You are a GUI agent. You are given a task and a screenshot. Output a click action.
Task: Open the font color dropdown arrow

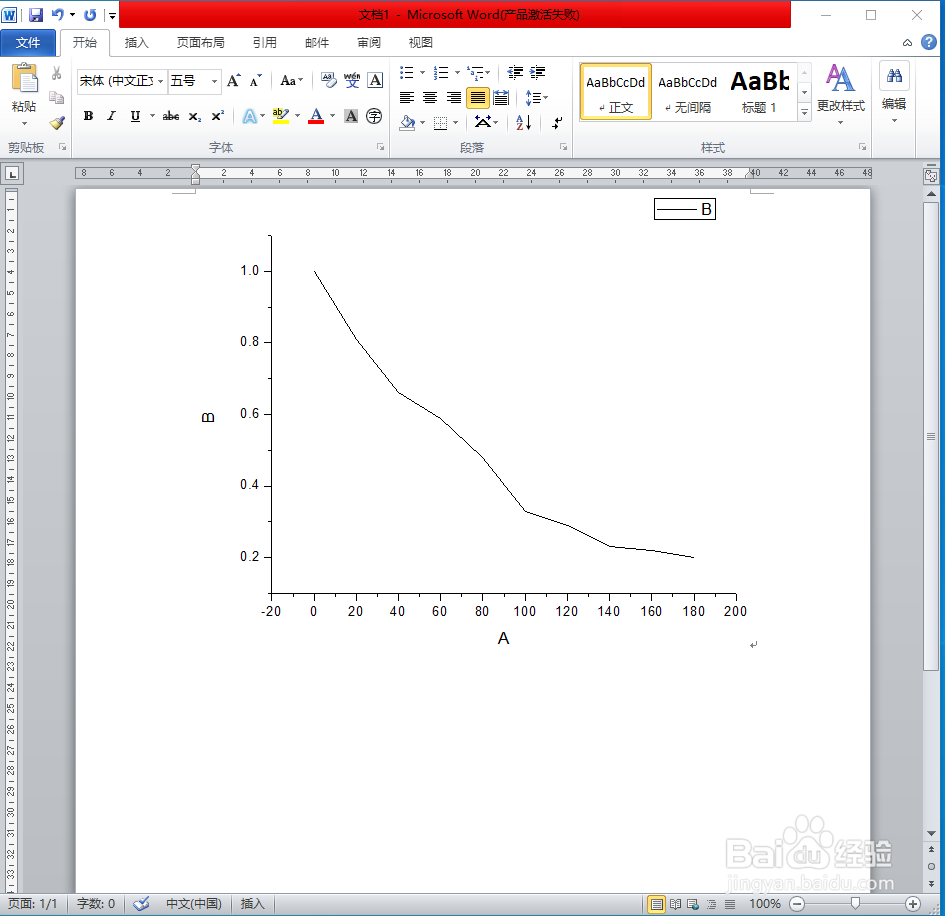point(332,116)
